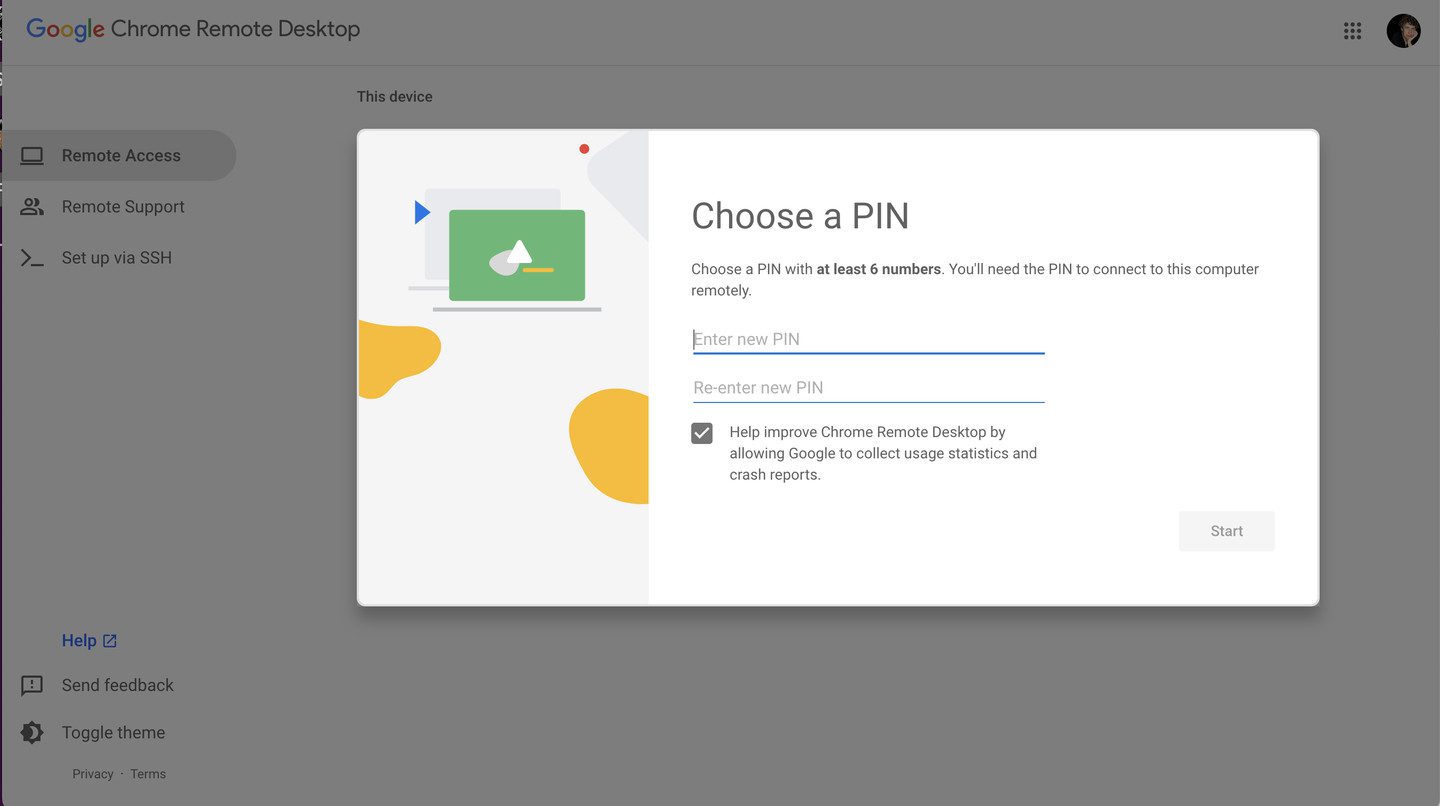Open the Google account profile avatar
The height and width of the screenshot is (806, 1440).
click(x=1403, y=31)
